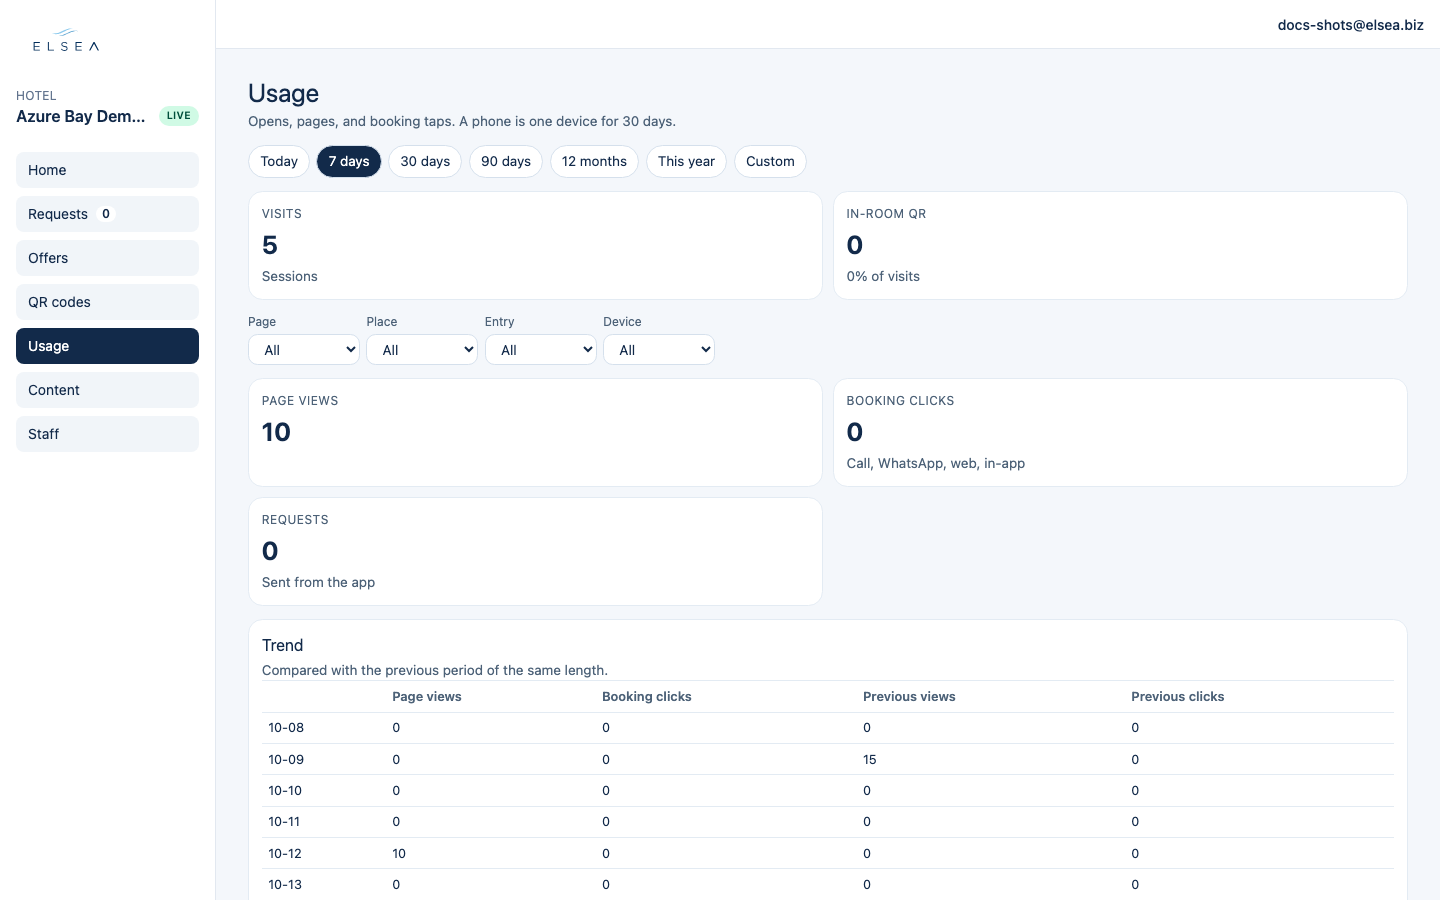This screenshot has width=1440, height=900.
Task: Open the Home section in the sidebar
Action: point(107,170)
